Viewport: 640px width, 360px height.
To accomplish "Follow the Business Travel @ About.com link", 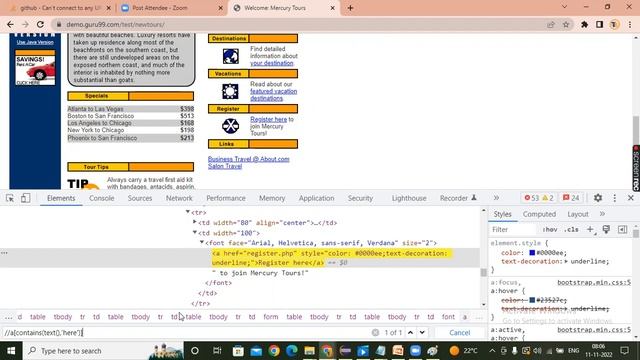I will tap(249, 159).
